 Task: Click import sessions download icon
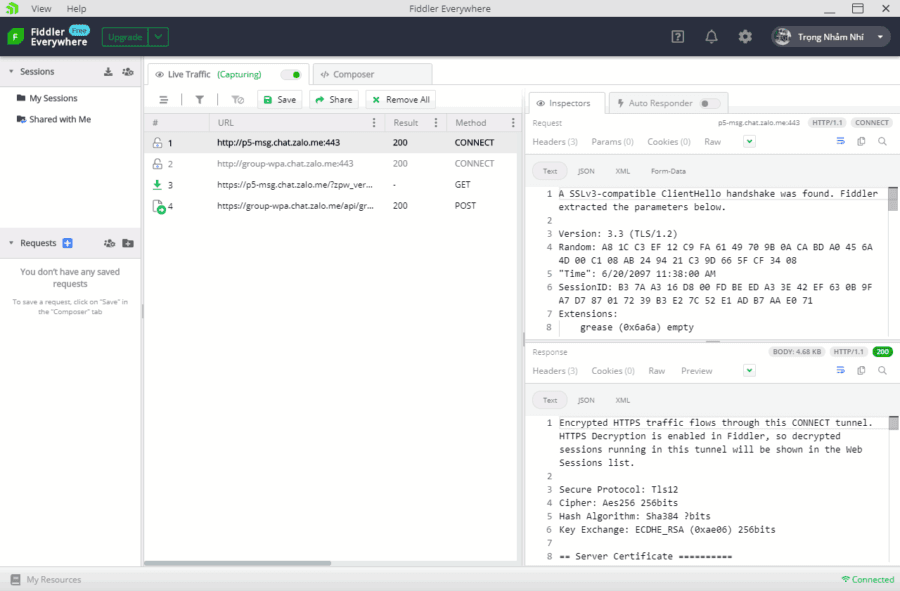pos(108,72)
